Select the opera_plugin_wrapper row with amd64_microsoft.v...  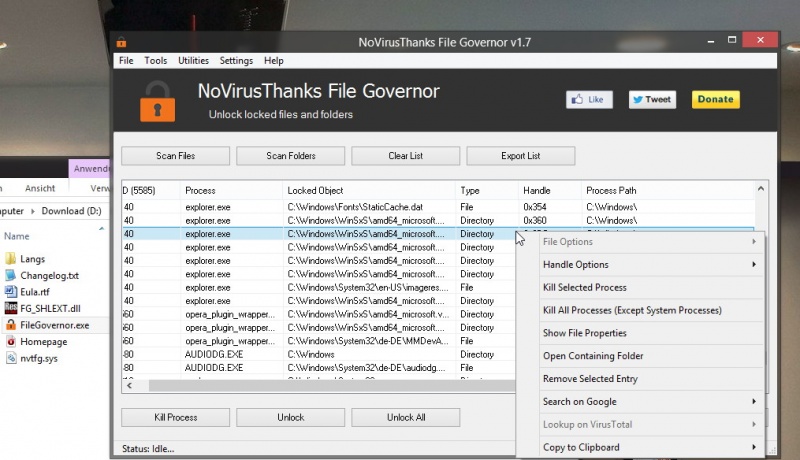[x=319, y=314]
